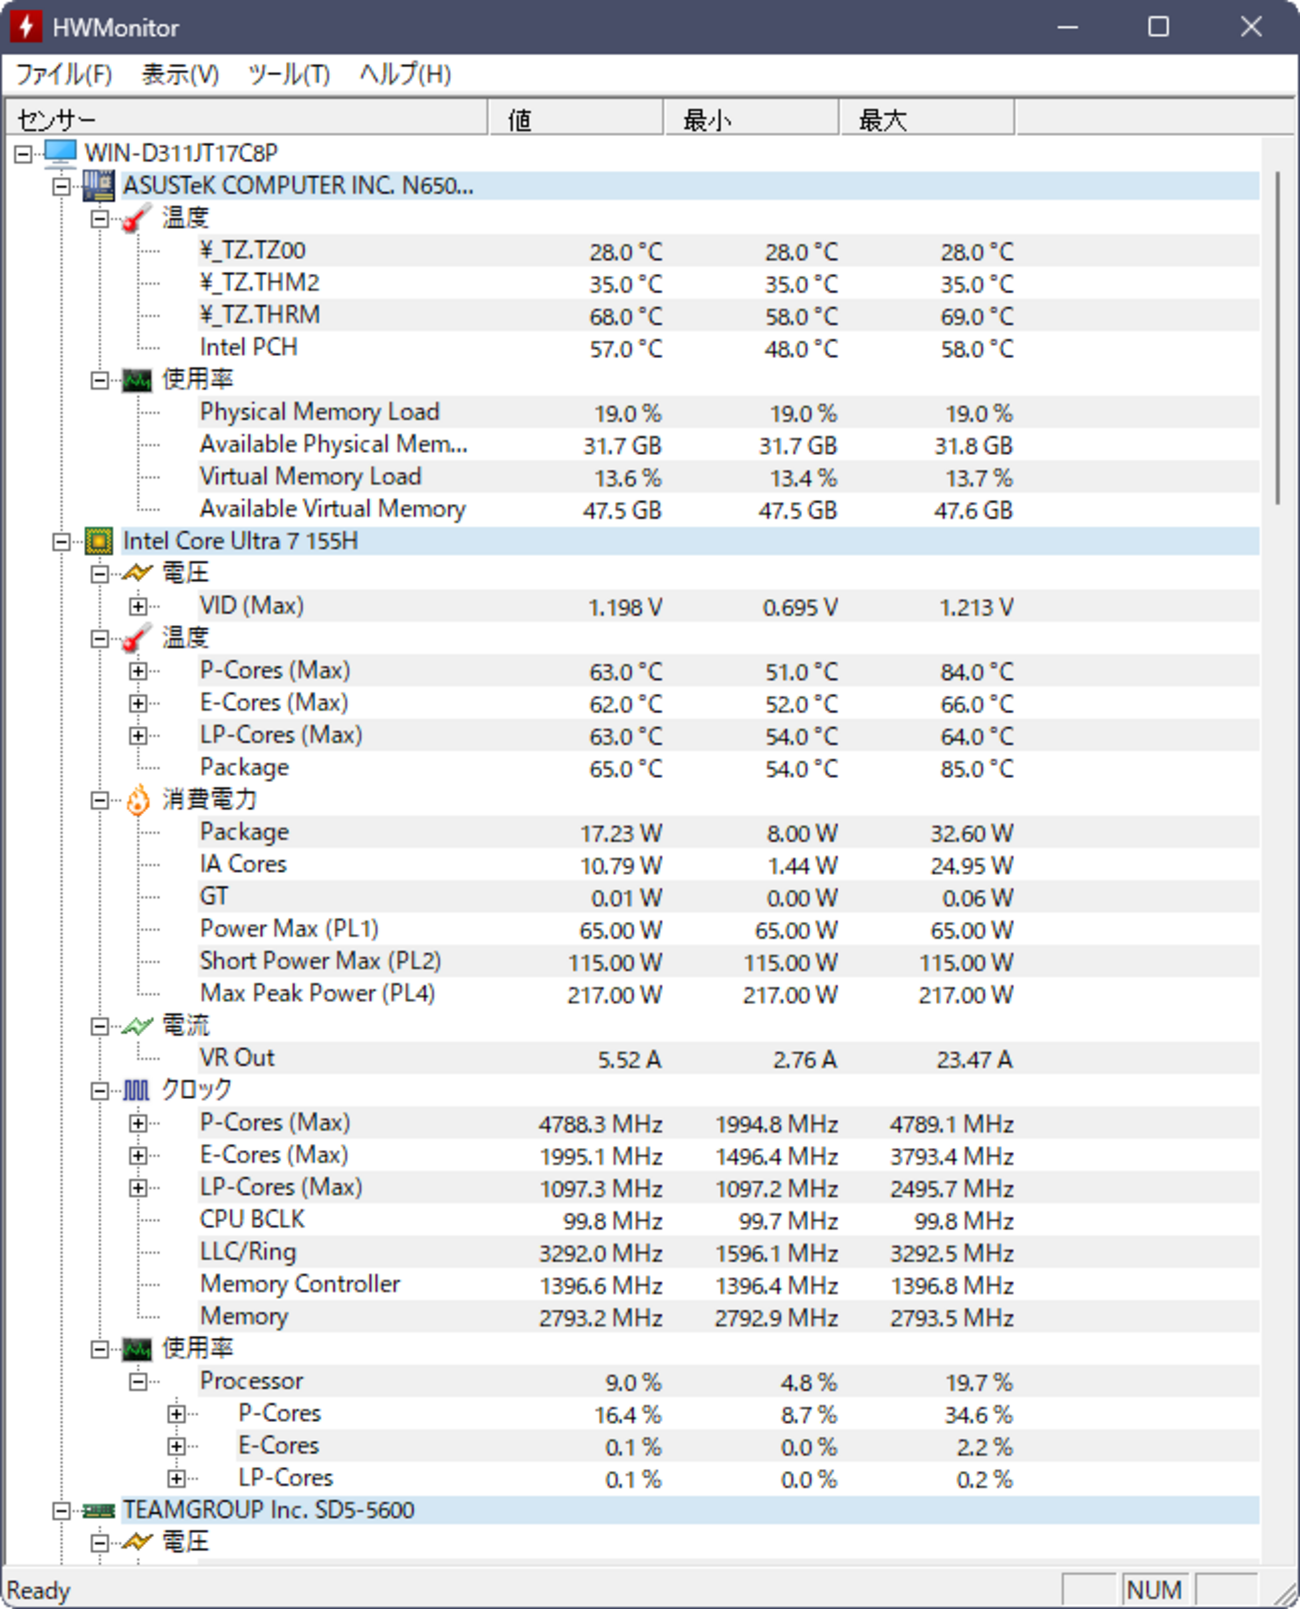Screen dimensions: 1300x1609
Task: Click the flame icon beside 消費電力
Action: (x=138, y=799)
